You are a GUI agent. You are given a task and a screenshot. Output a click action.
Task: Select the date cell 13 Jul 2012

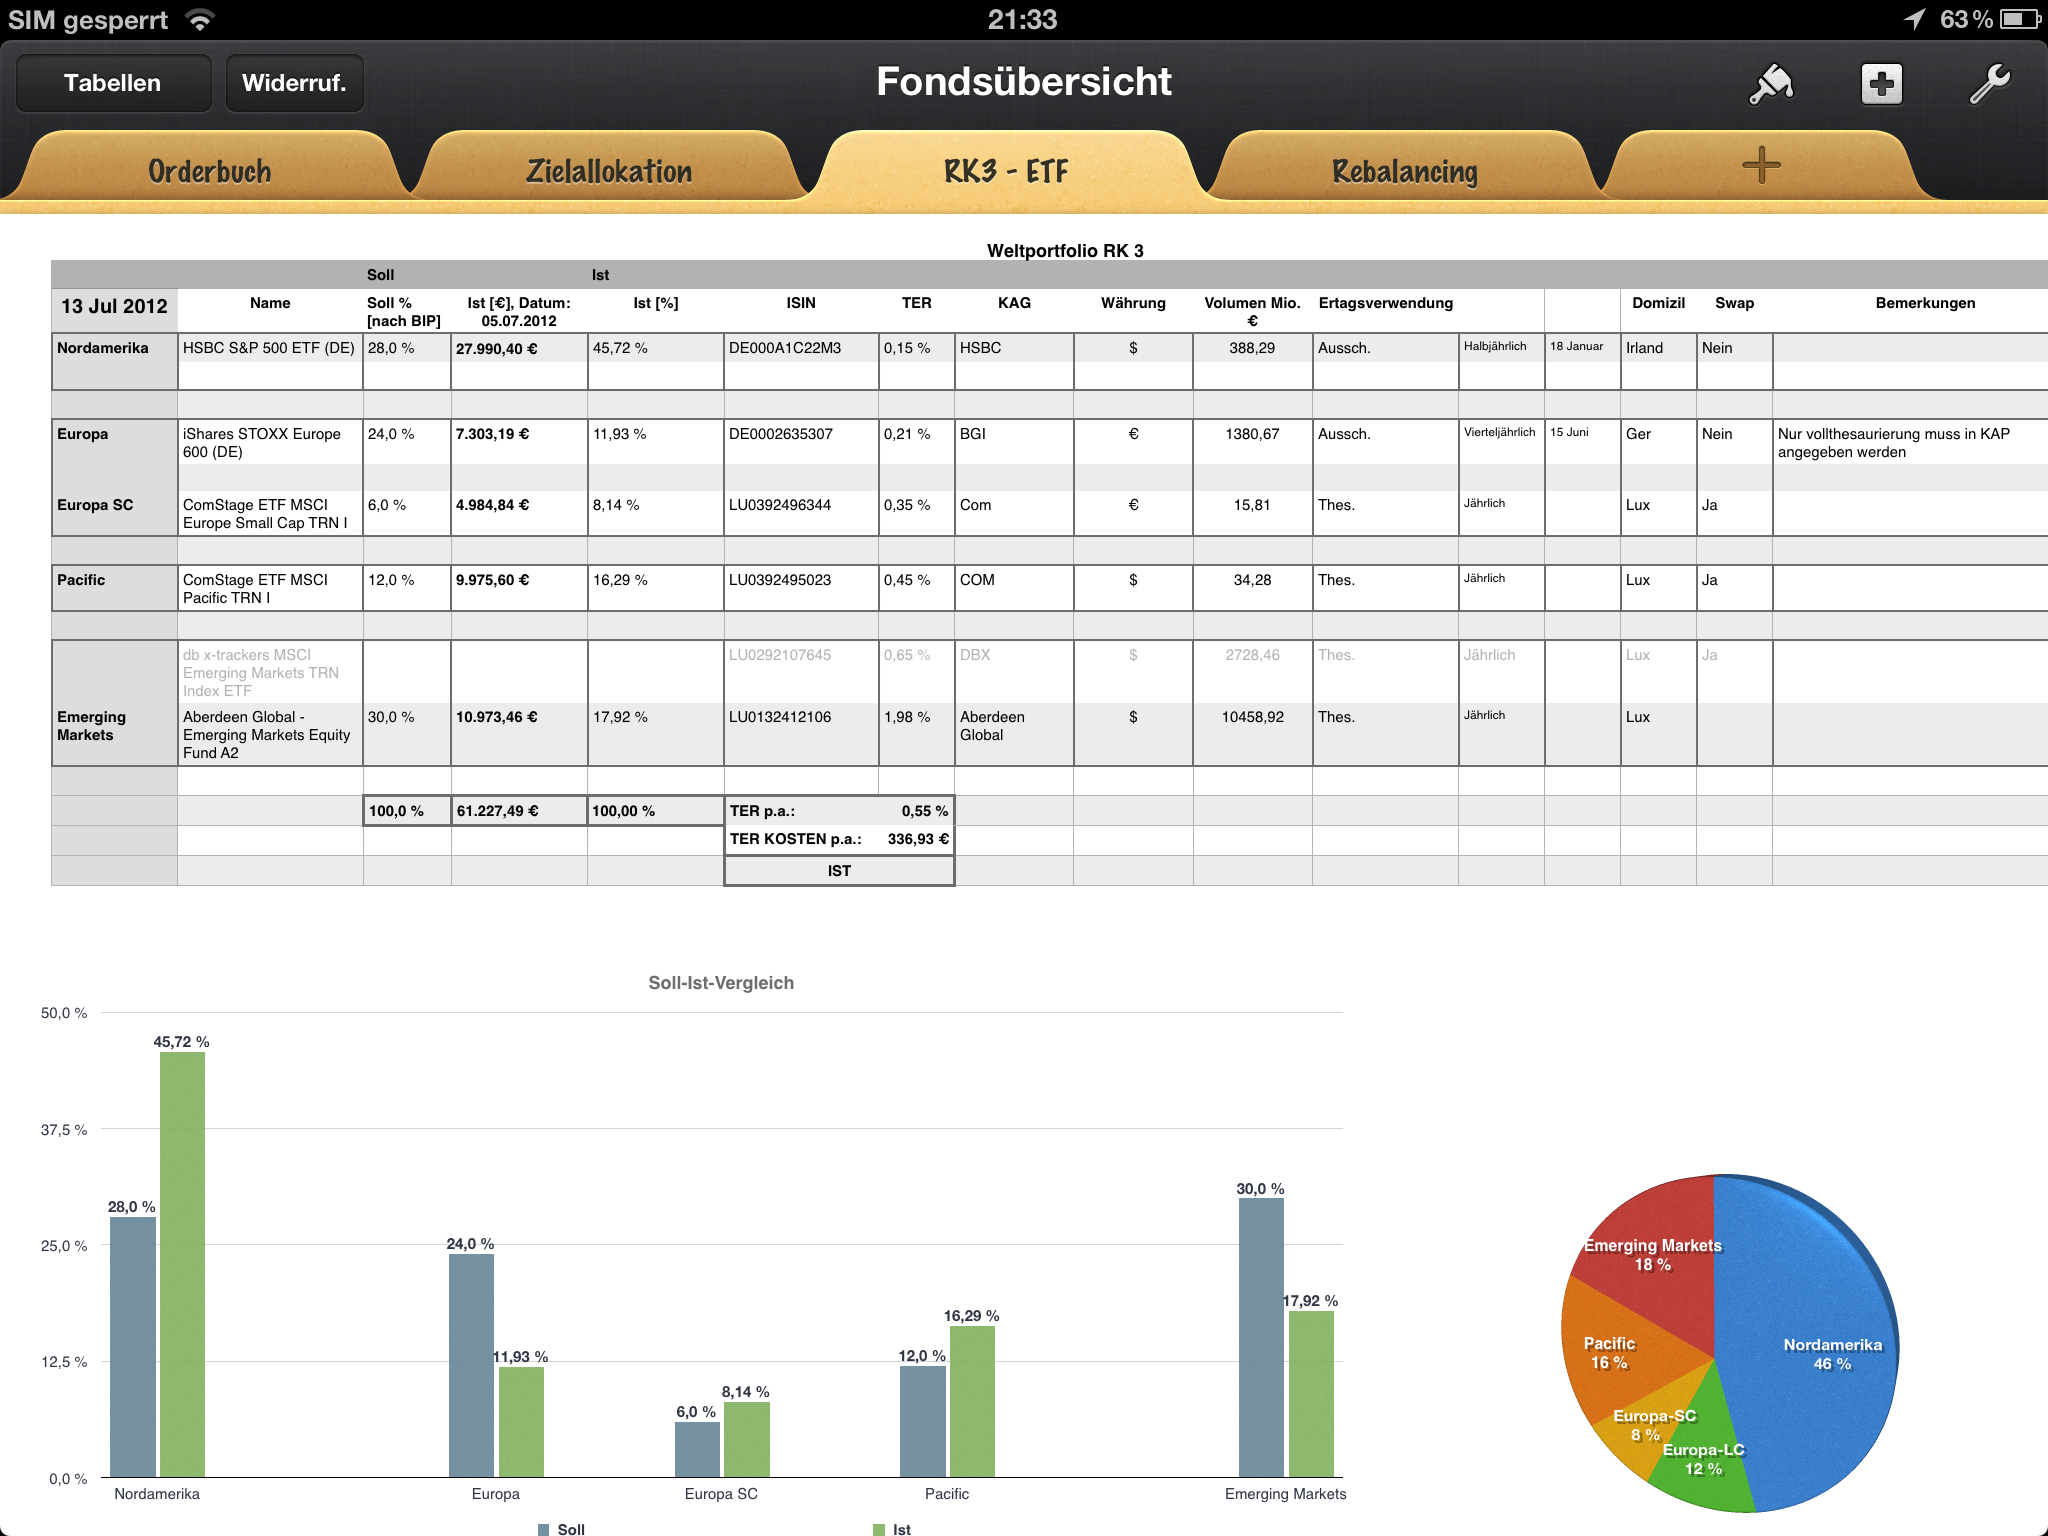(x=114, y=307)
